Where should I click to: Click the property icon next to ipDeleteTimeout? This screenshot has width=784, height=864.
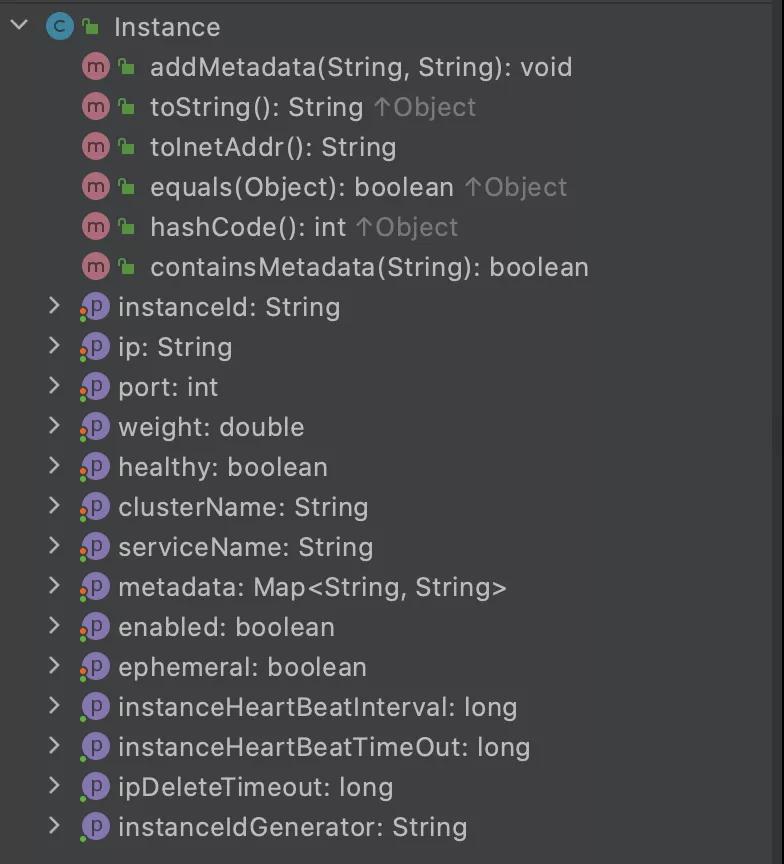[94, 787]
